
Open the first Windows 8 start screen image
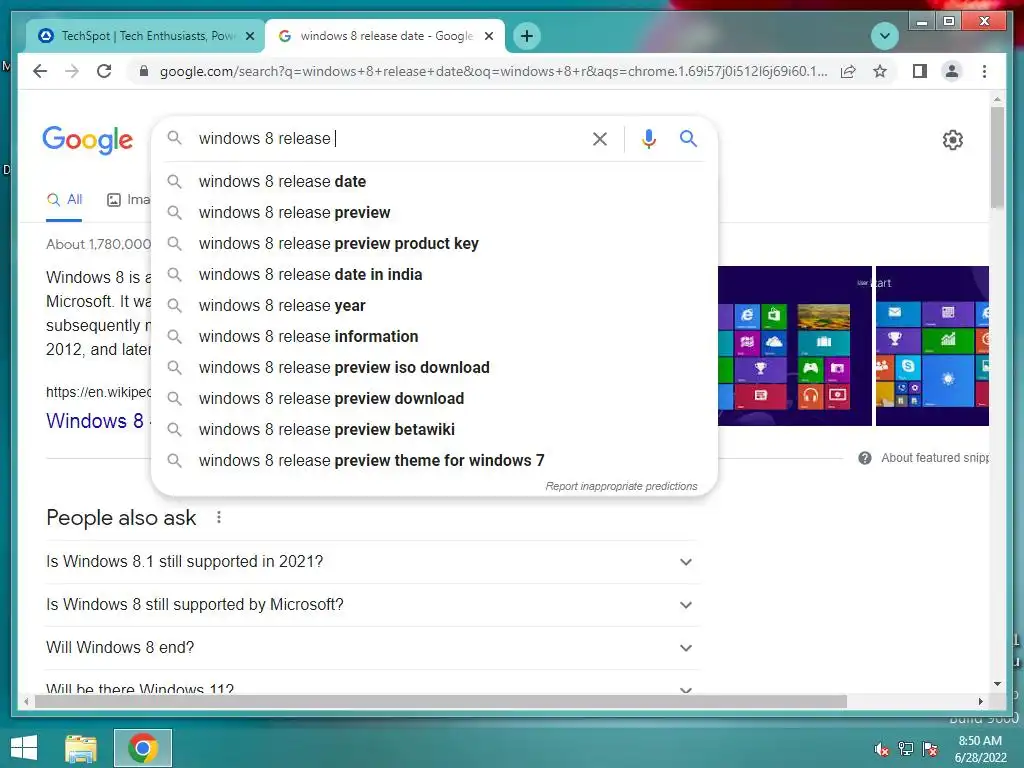[795, 345]
